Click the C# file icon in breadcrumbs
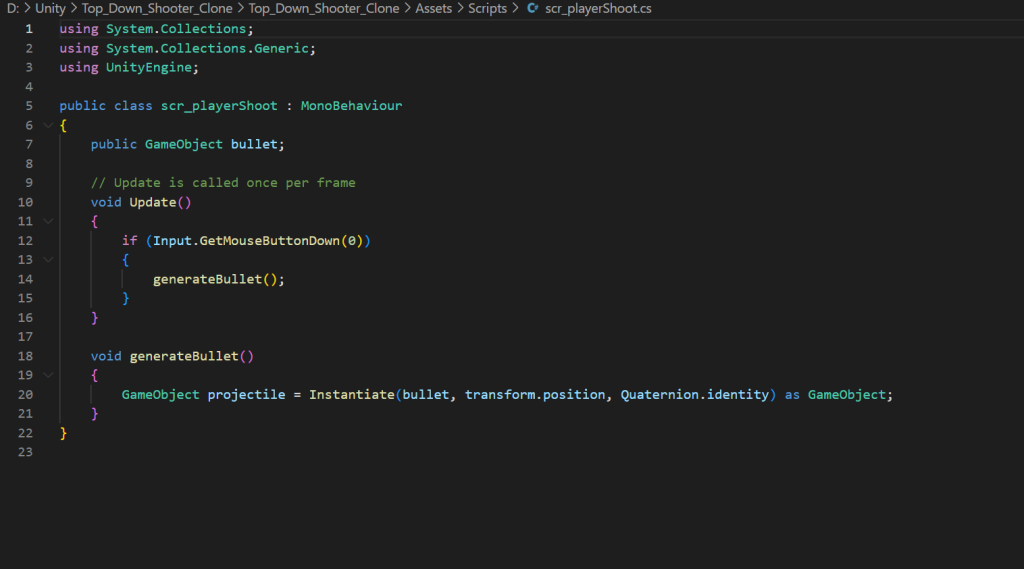Screen dimensions: 1024x569 (532, 9)
